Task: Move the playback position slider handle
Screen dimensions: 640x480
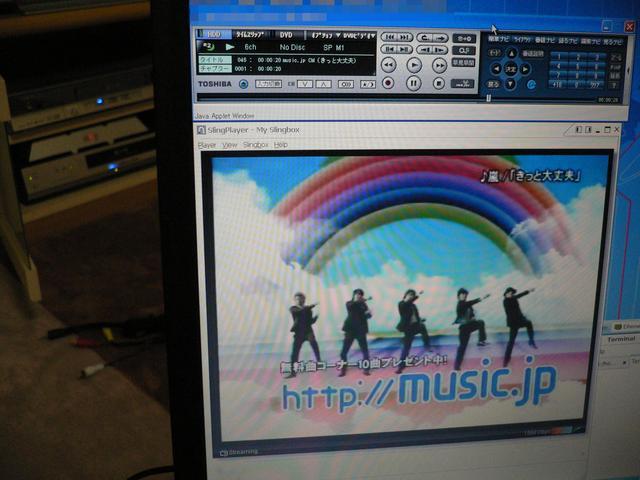Action: (488, 98)
